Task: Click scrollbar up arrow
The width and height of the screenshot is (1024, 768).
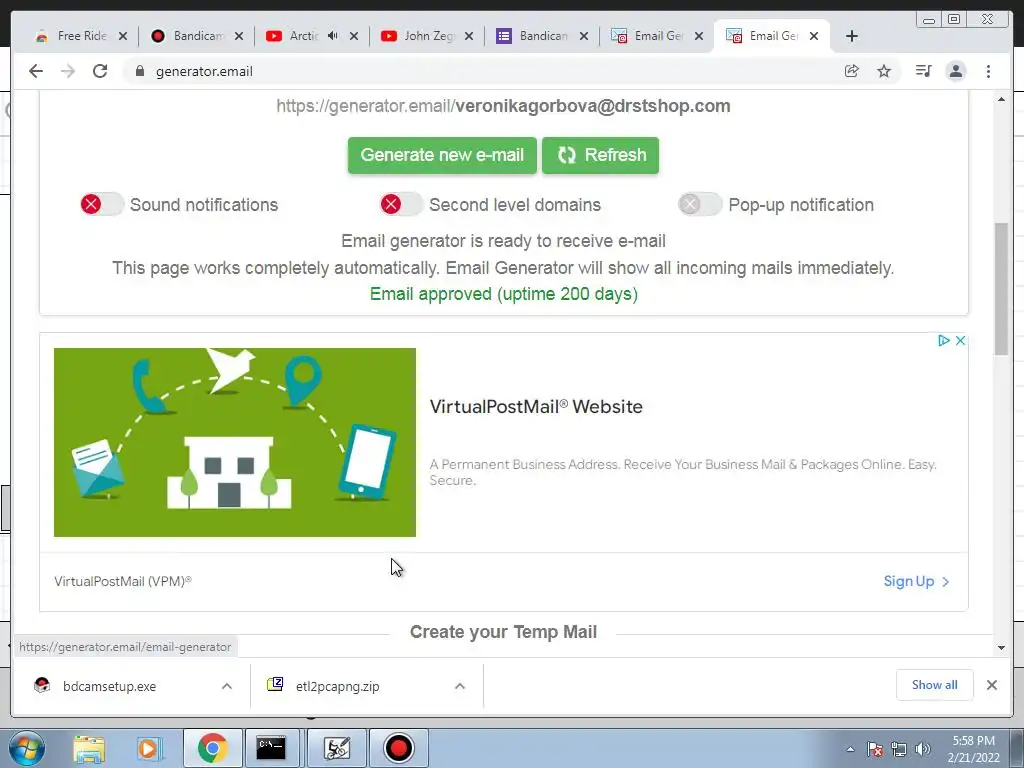Action: 1001,99
